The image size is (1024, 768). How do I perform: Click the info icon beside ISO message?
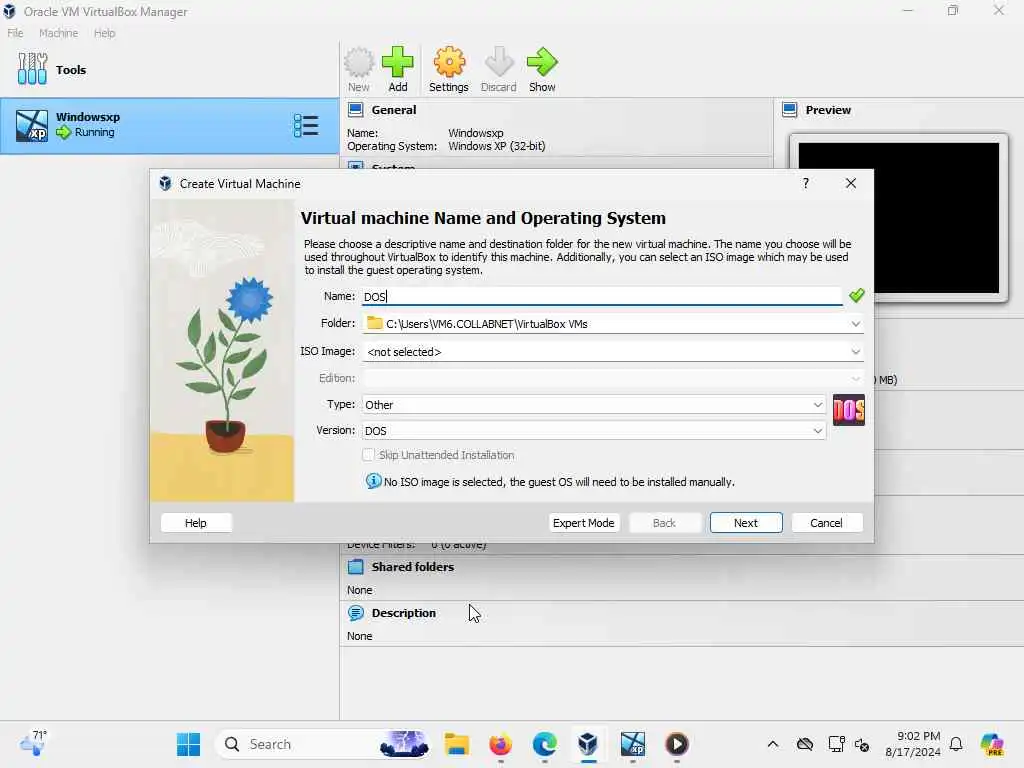click(x=374, y=481)
